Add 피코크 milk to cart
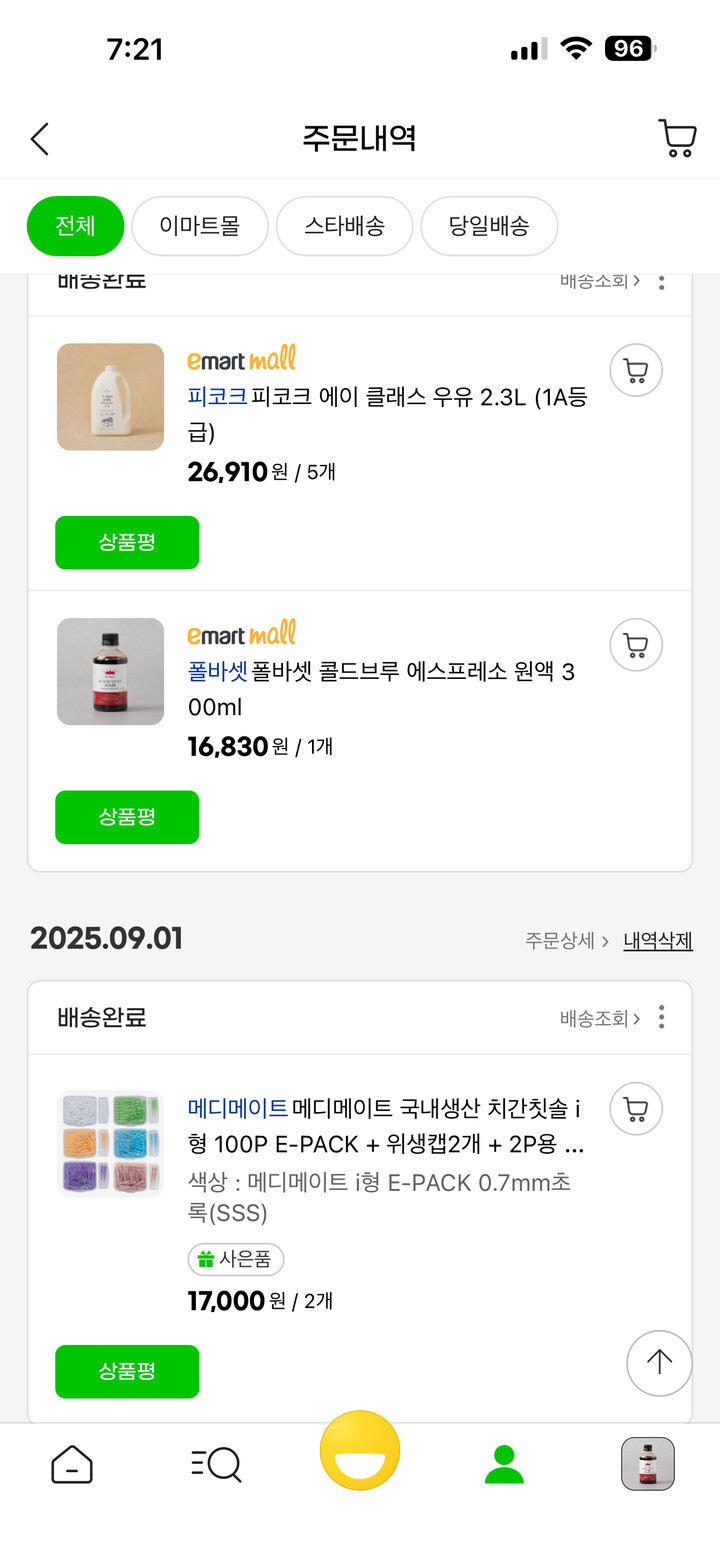720x1561 pixels. [635, 371]
